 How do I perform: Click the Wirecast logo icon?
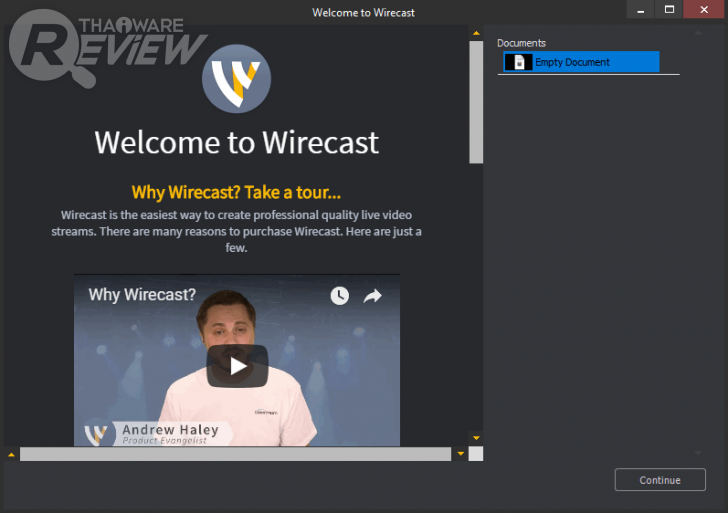pyautogui.click(x=236, y=79)
